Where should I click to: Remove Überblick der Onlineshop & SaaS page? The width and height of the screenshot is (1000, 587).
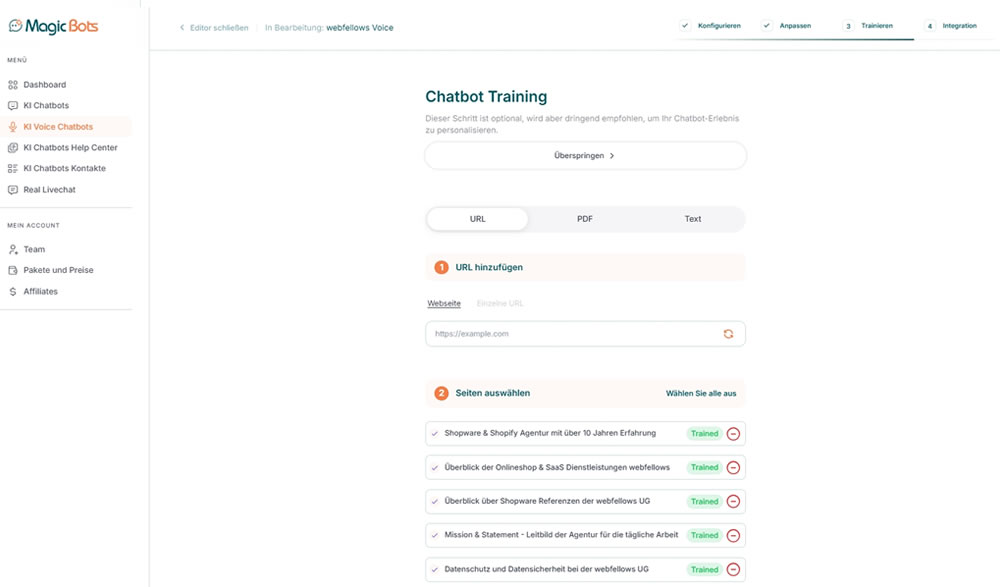point(733,468)
